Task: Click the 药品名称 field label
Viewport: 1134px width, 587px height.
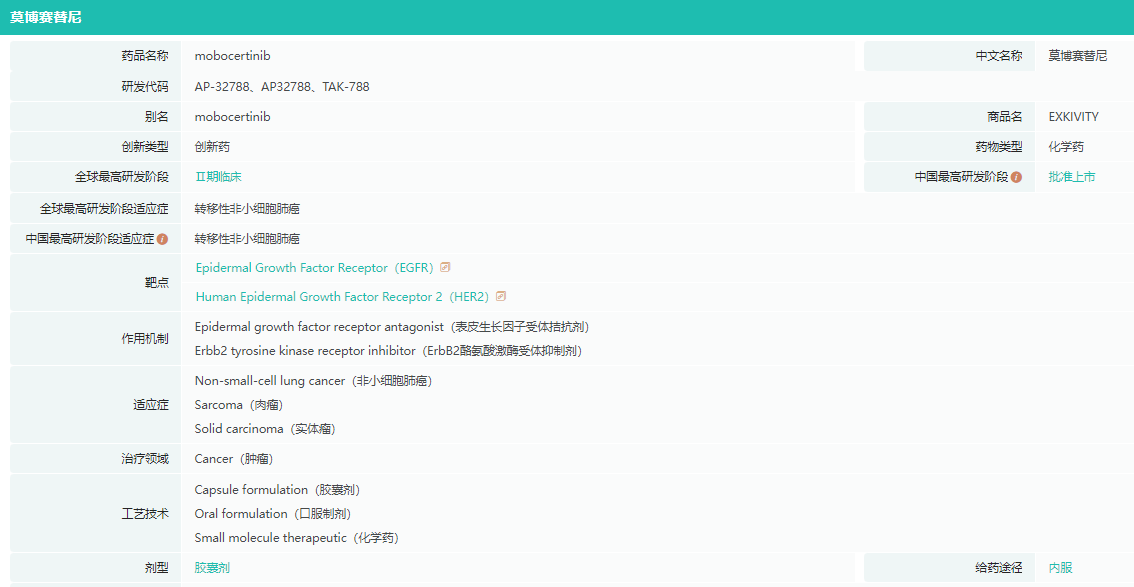Action: [x=145, y=56]
